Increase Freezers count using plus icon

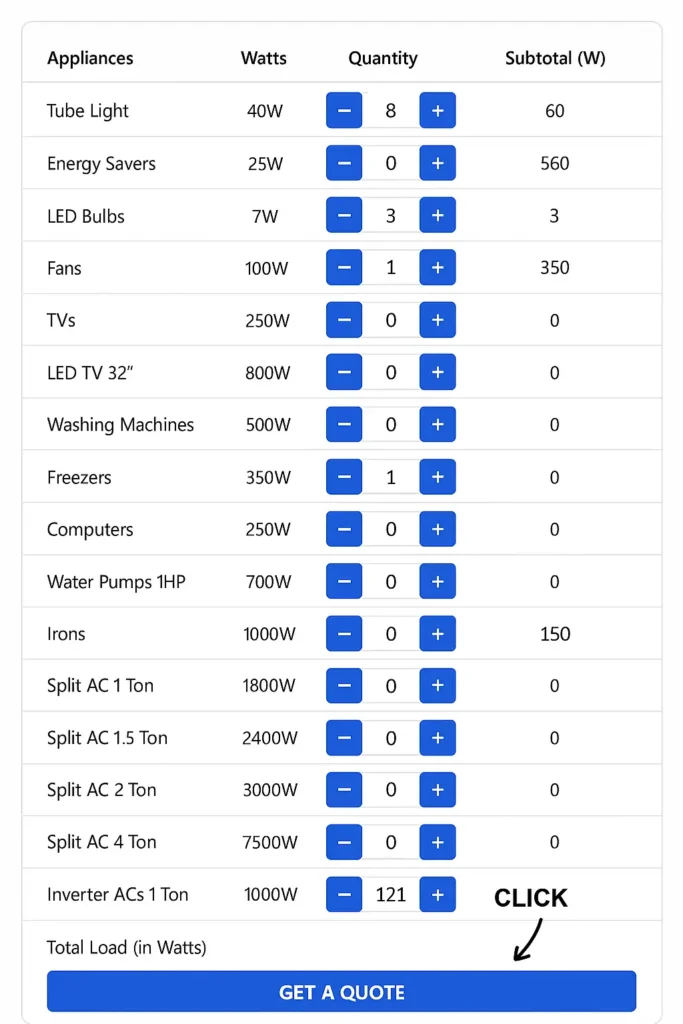[437, 477]
